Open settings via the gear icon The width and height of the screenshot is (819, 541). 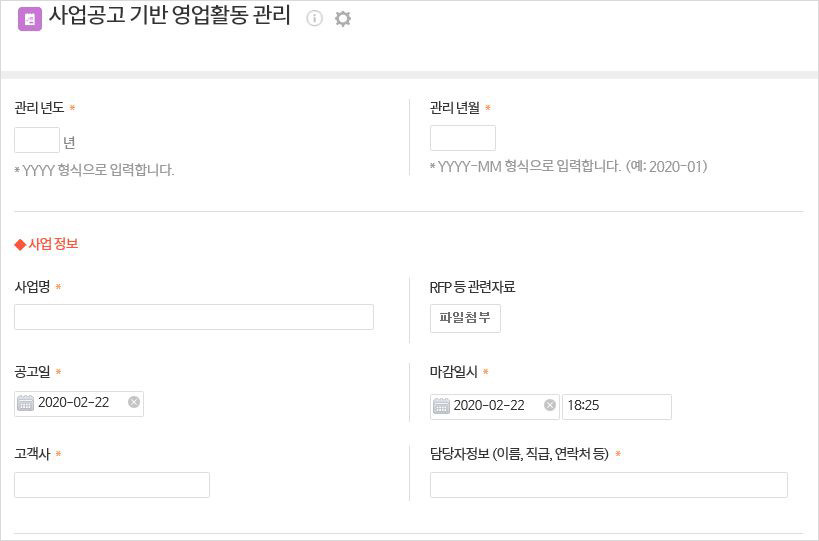pyautogui.click(x=343, y=19)
